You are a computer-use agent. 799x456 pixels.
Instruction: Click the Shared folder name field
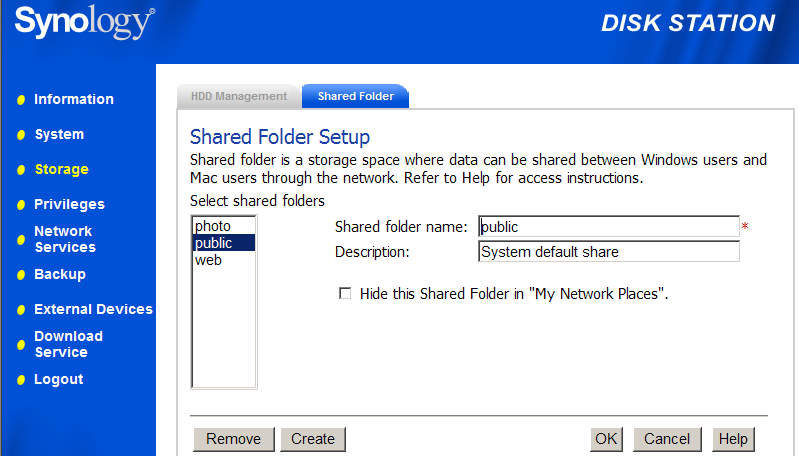[x=608, y=227]
